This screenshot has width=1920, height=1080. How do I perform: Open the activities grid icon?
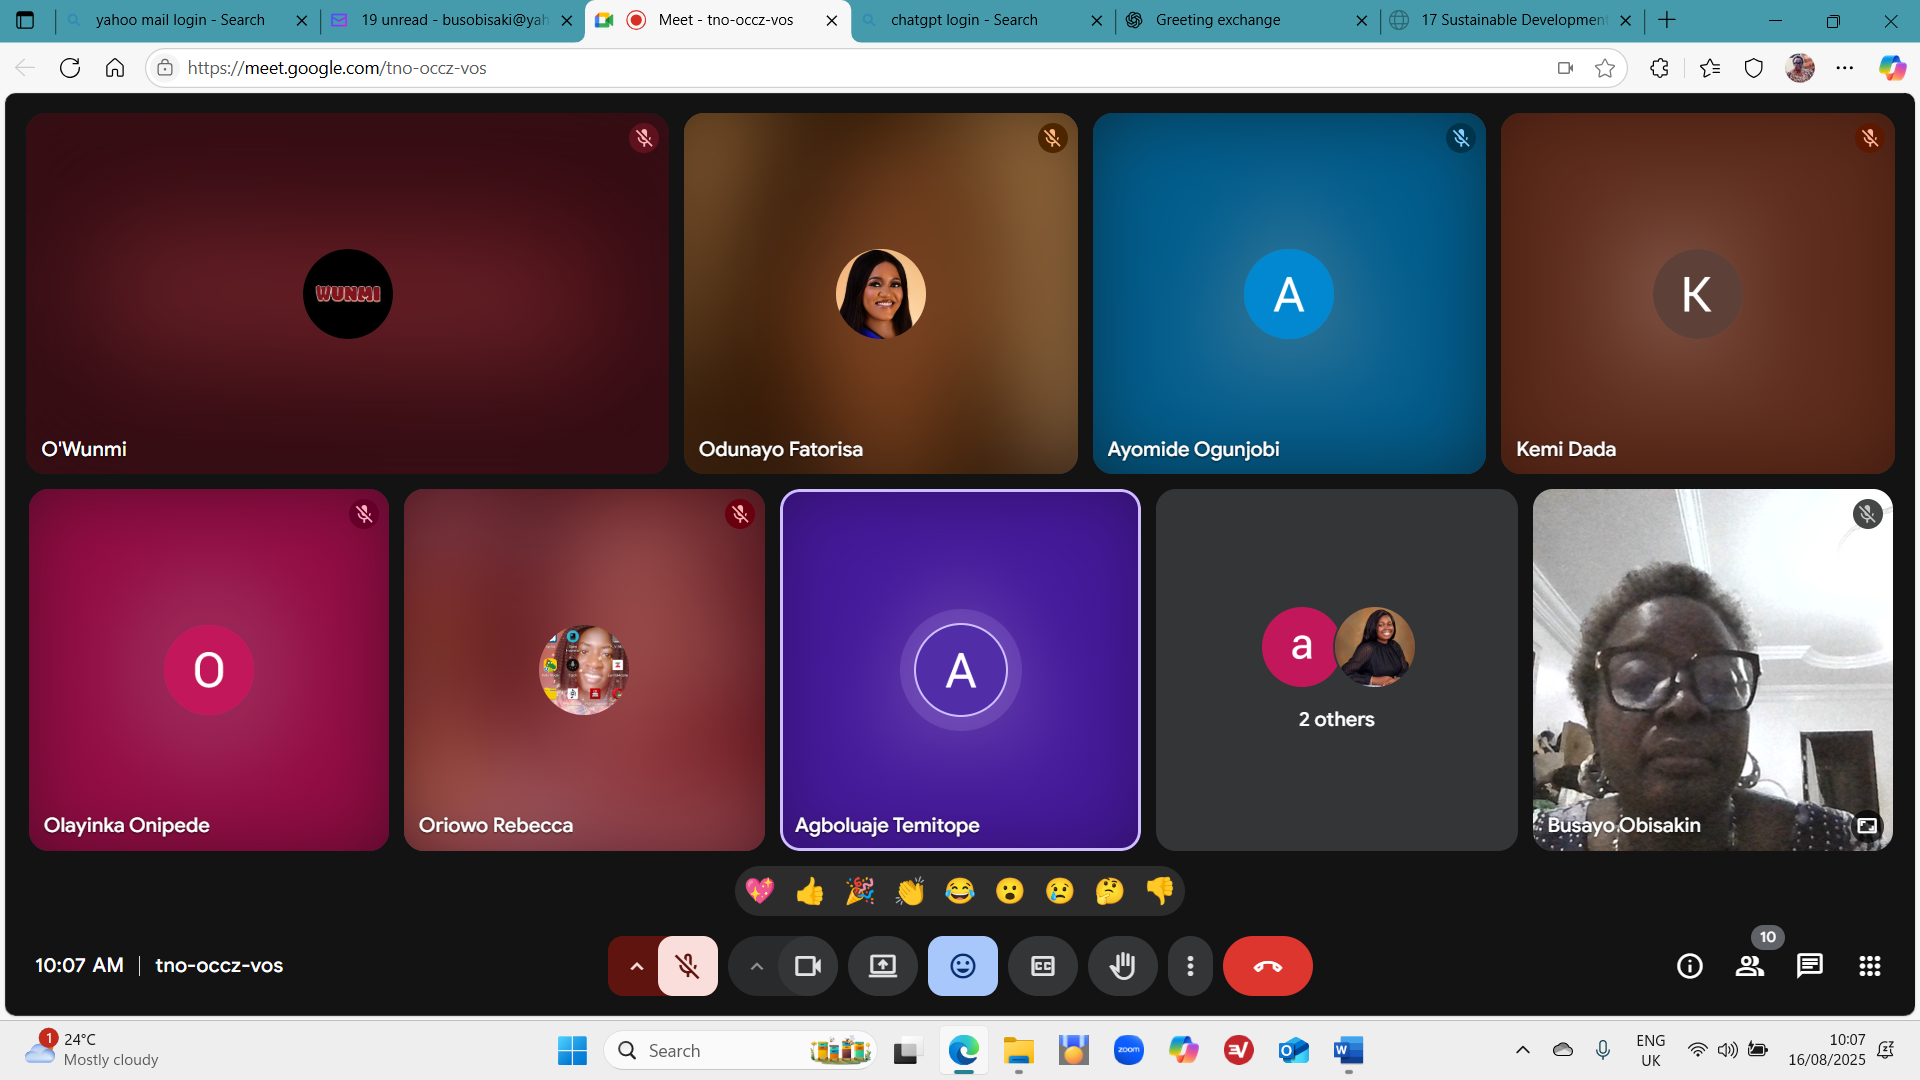[1870, 966]
